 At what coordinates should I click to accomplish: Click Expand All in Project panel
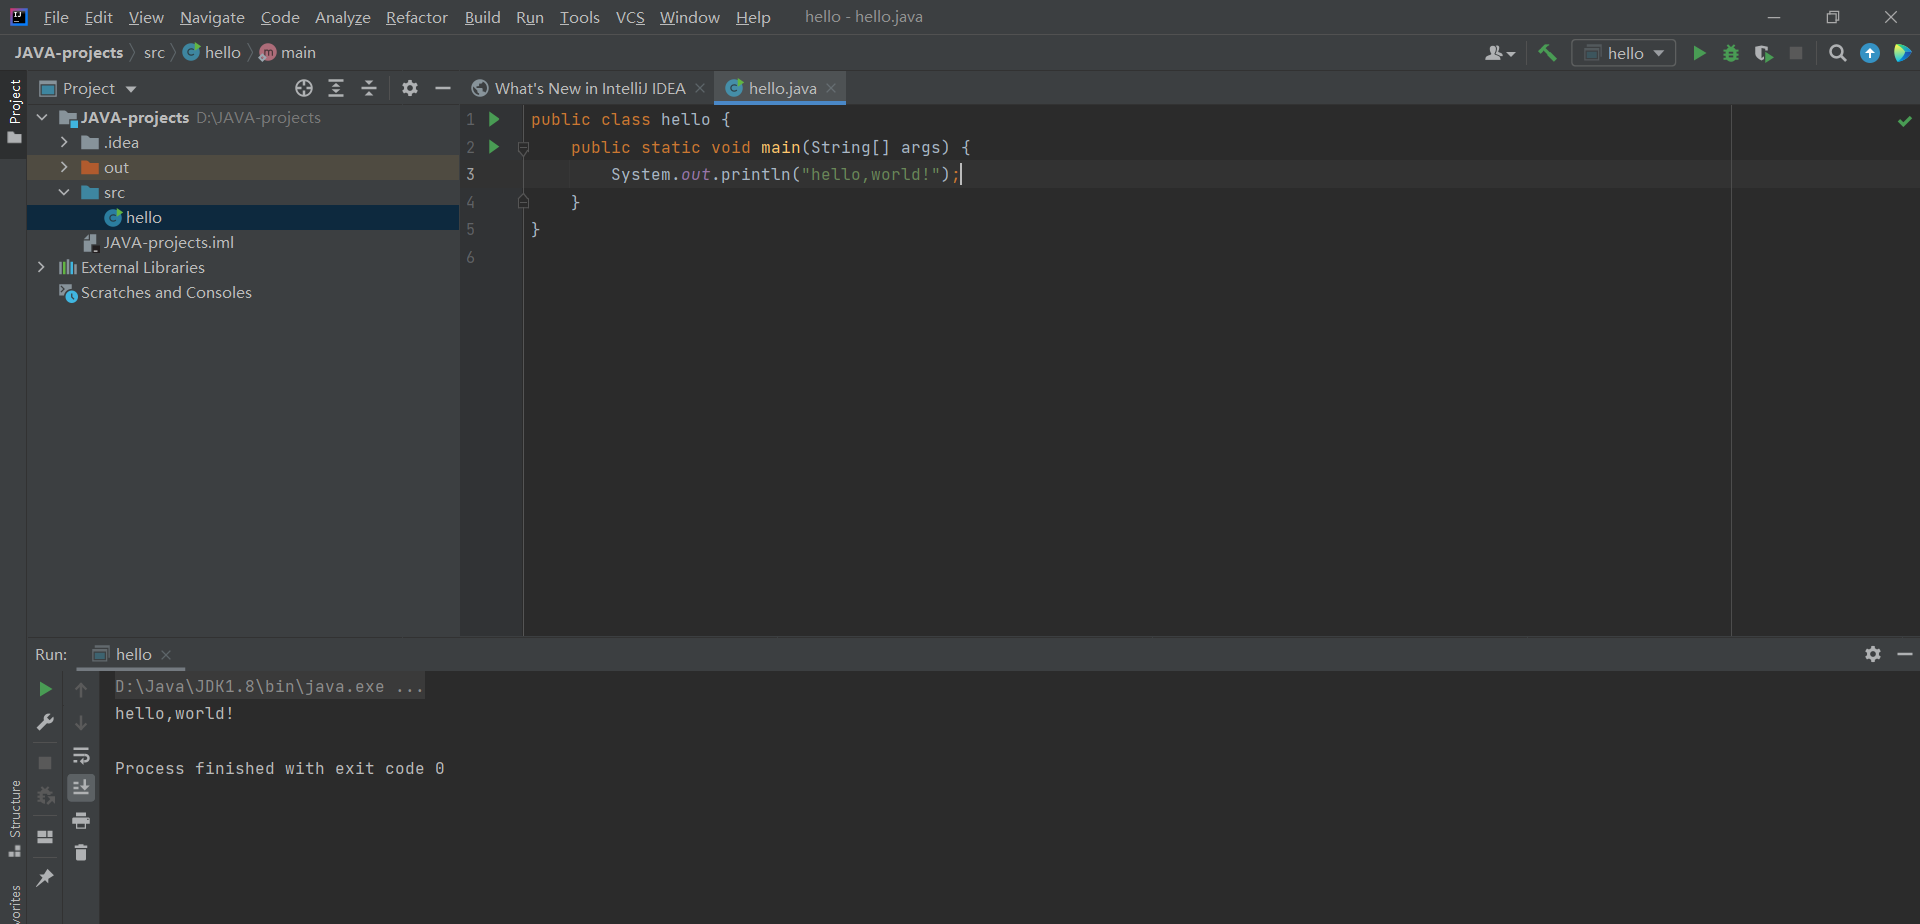tap(336, 88)
